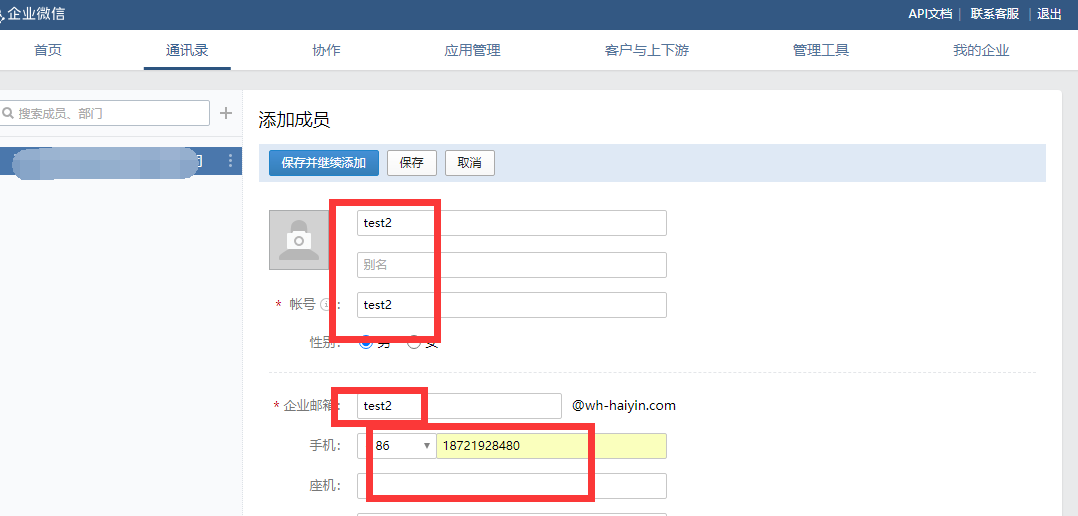Open the API文档 link
The width and height of the screenshot is (1078, 516).
(931, 14)
